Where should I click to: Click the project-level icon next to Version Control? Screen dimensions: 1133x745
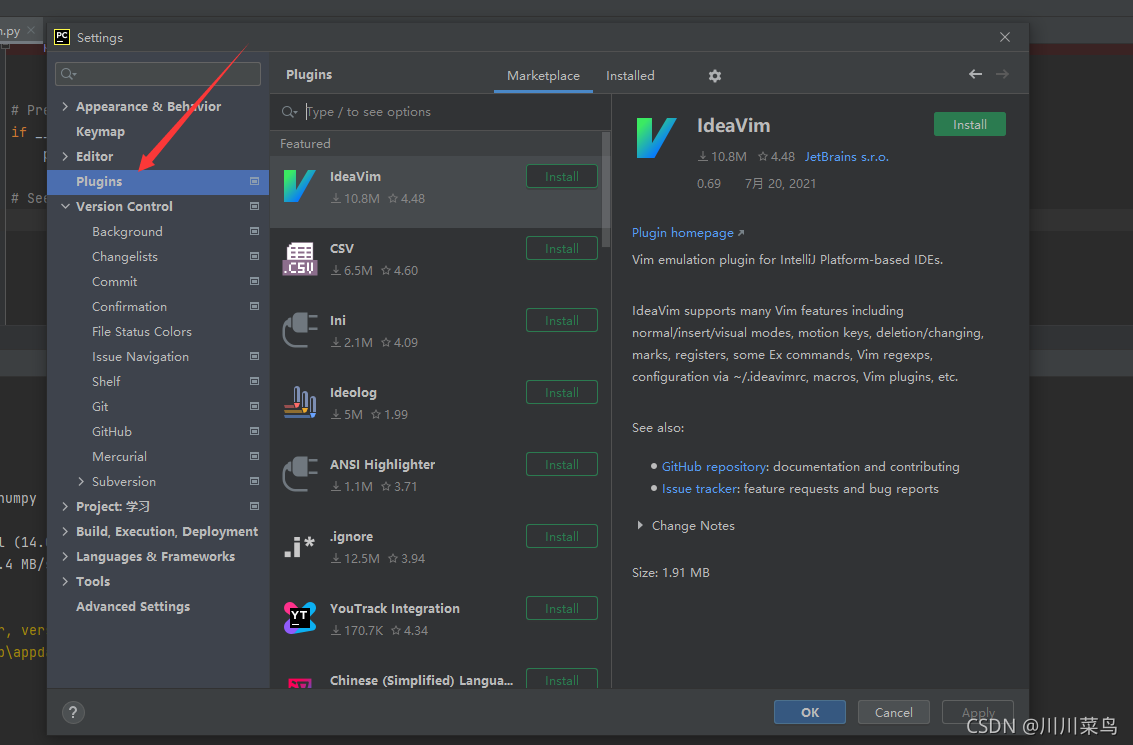254,207
